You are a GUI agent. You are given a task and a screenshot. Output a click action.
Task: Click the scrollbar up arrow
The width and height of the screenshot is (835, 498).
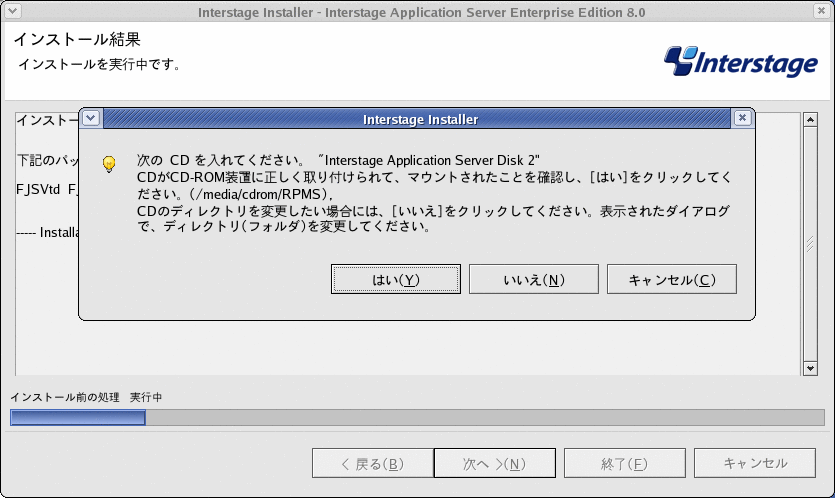point(810,120)
